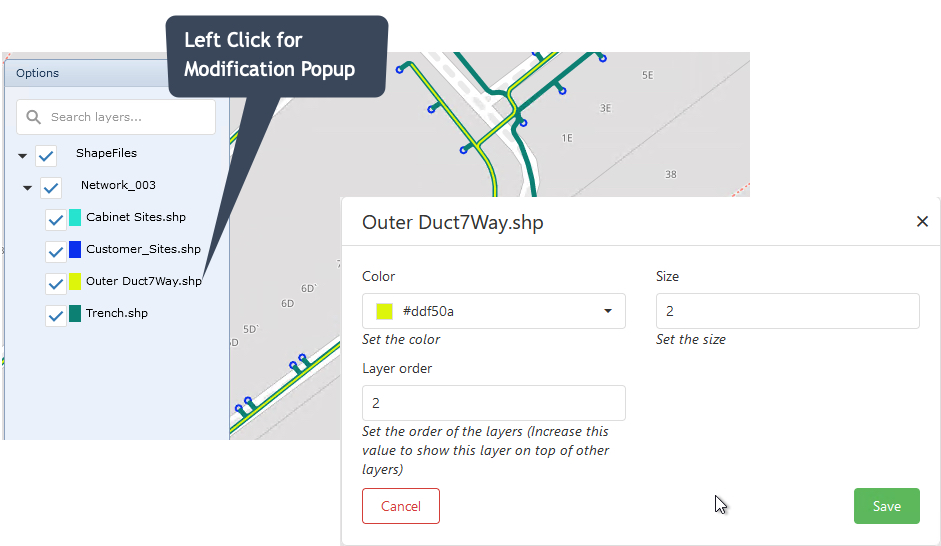This screenshot has height=546, width=941.
Task: Toggle the Trench.shp layer checkbox
Action: pos(56,316)
